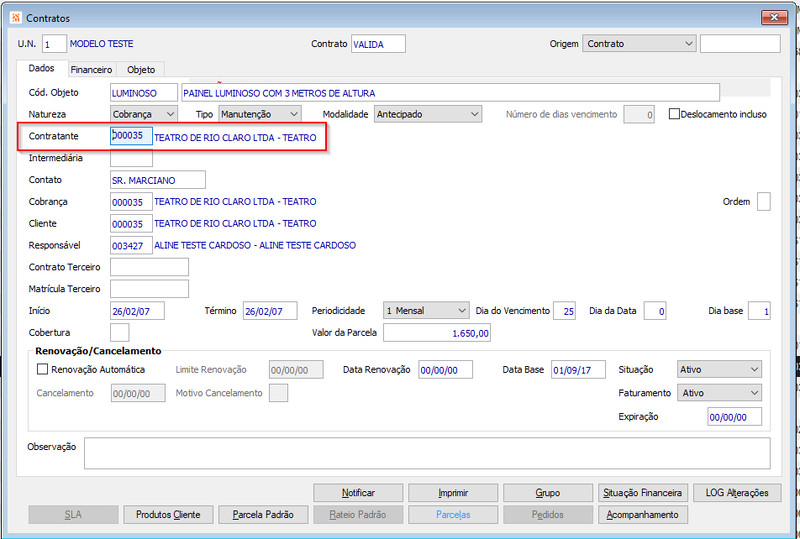The height and width of the screenshot is (539, 800).
Task: Click the Parcela Padrão button
Action: click(x=263, y=514)
